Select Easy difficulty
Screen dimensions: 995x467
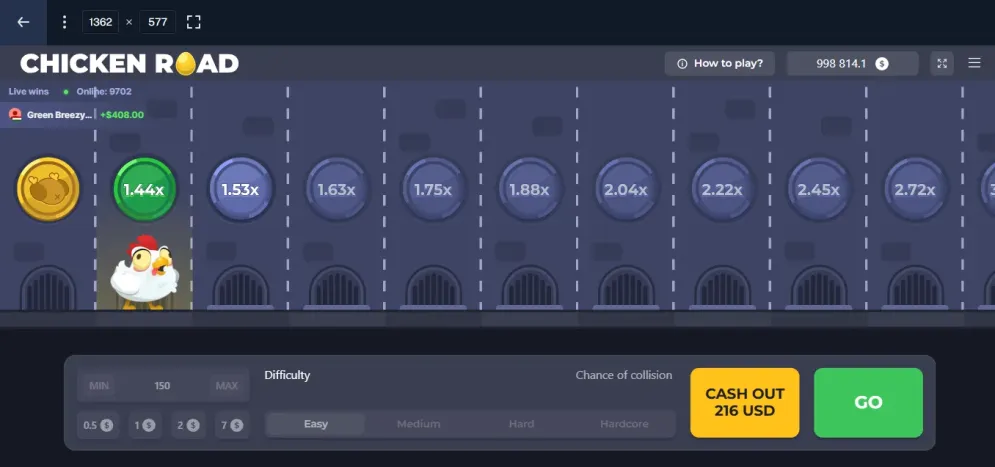(x=316, y=424)
